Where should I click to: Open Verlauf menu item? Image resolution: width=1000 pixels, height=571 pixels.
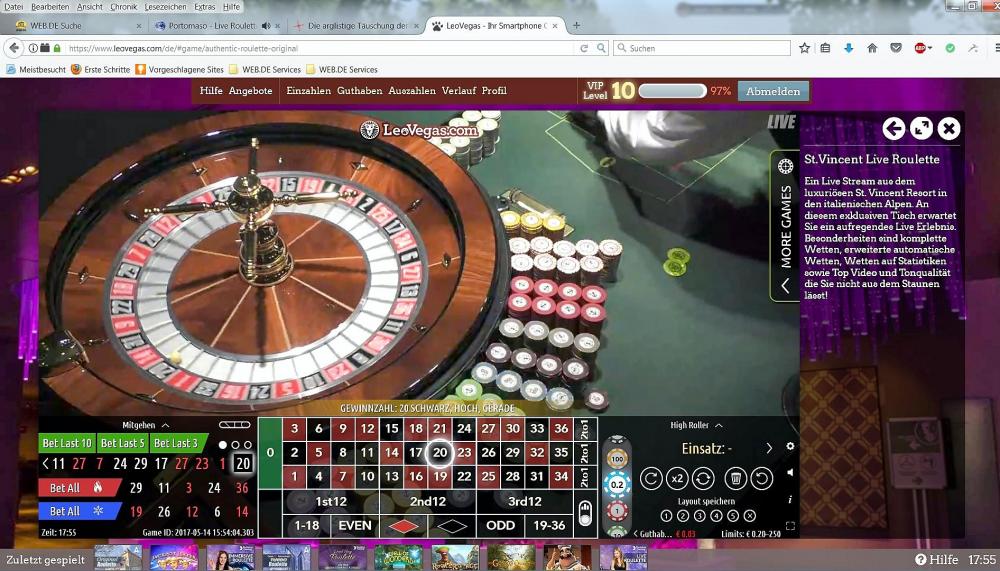point(459,91)
